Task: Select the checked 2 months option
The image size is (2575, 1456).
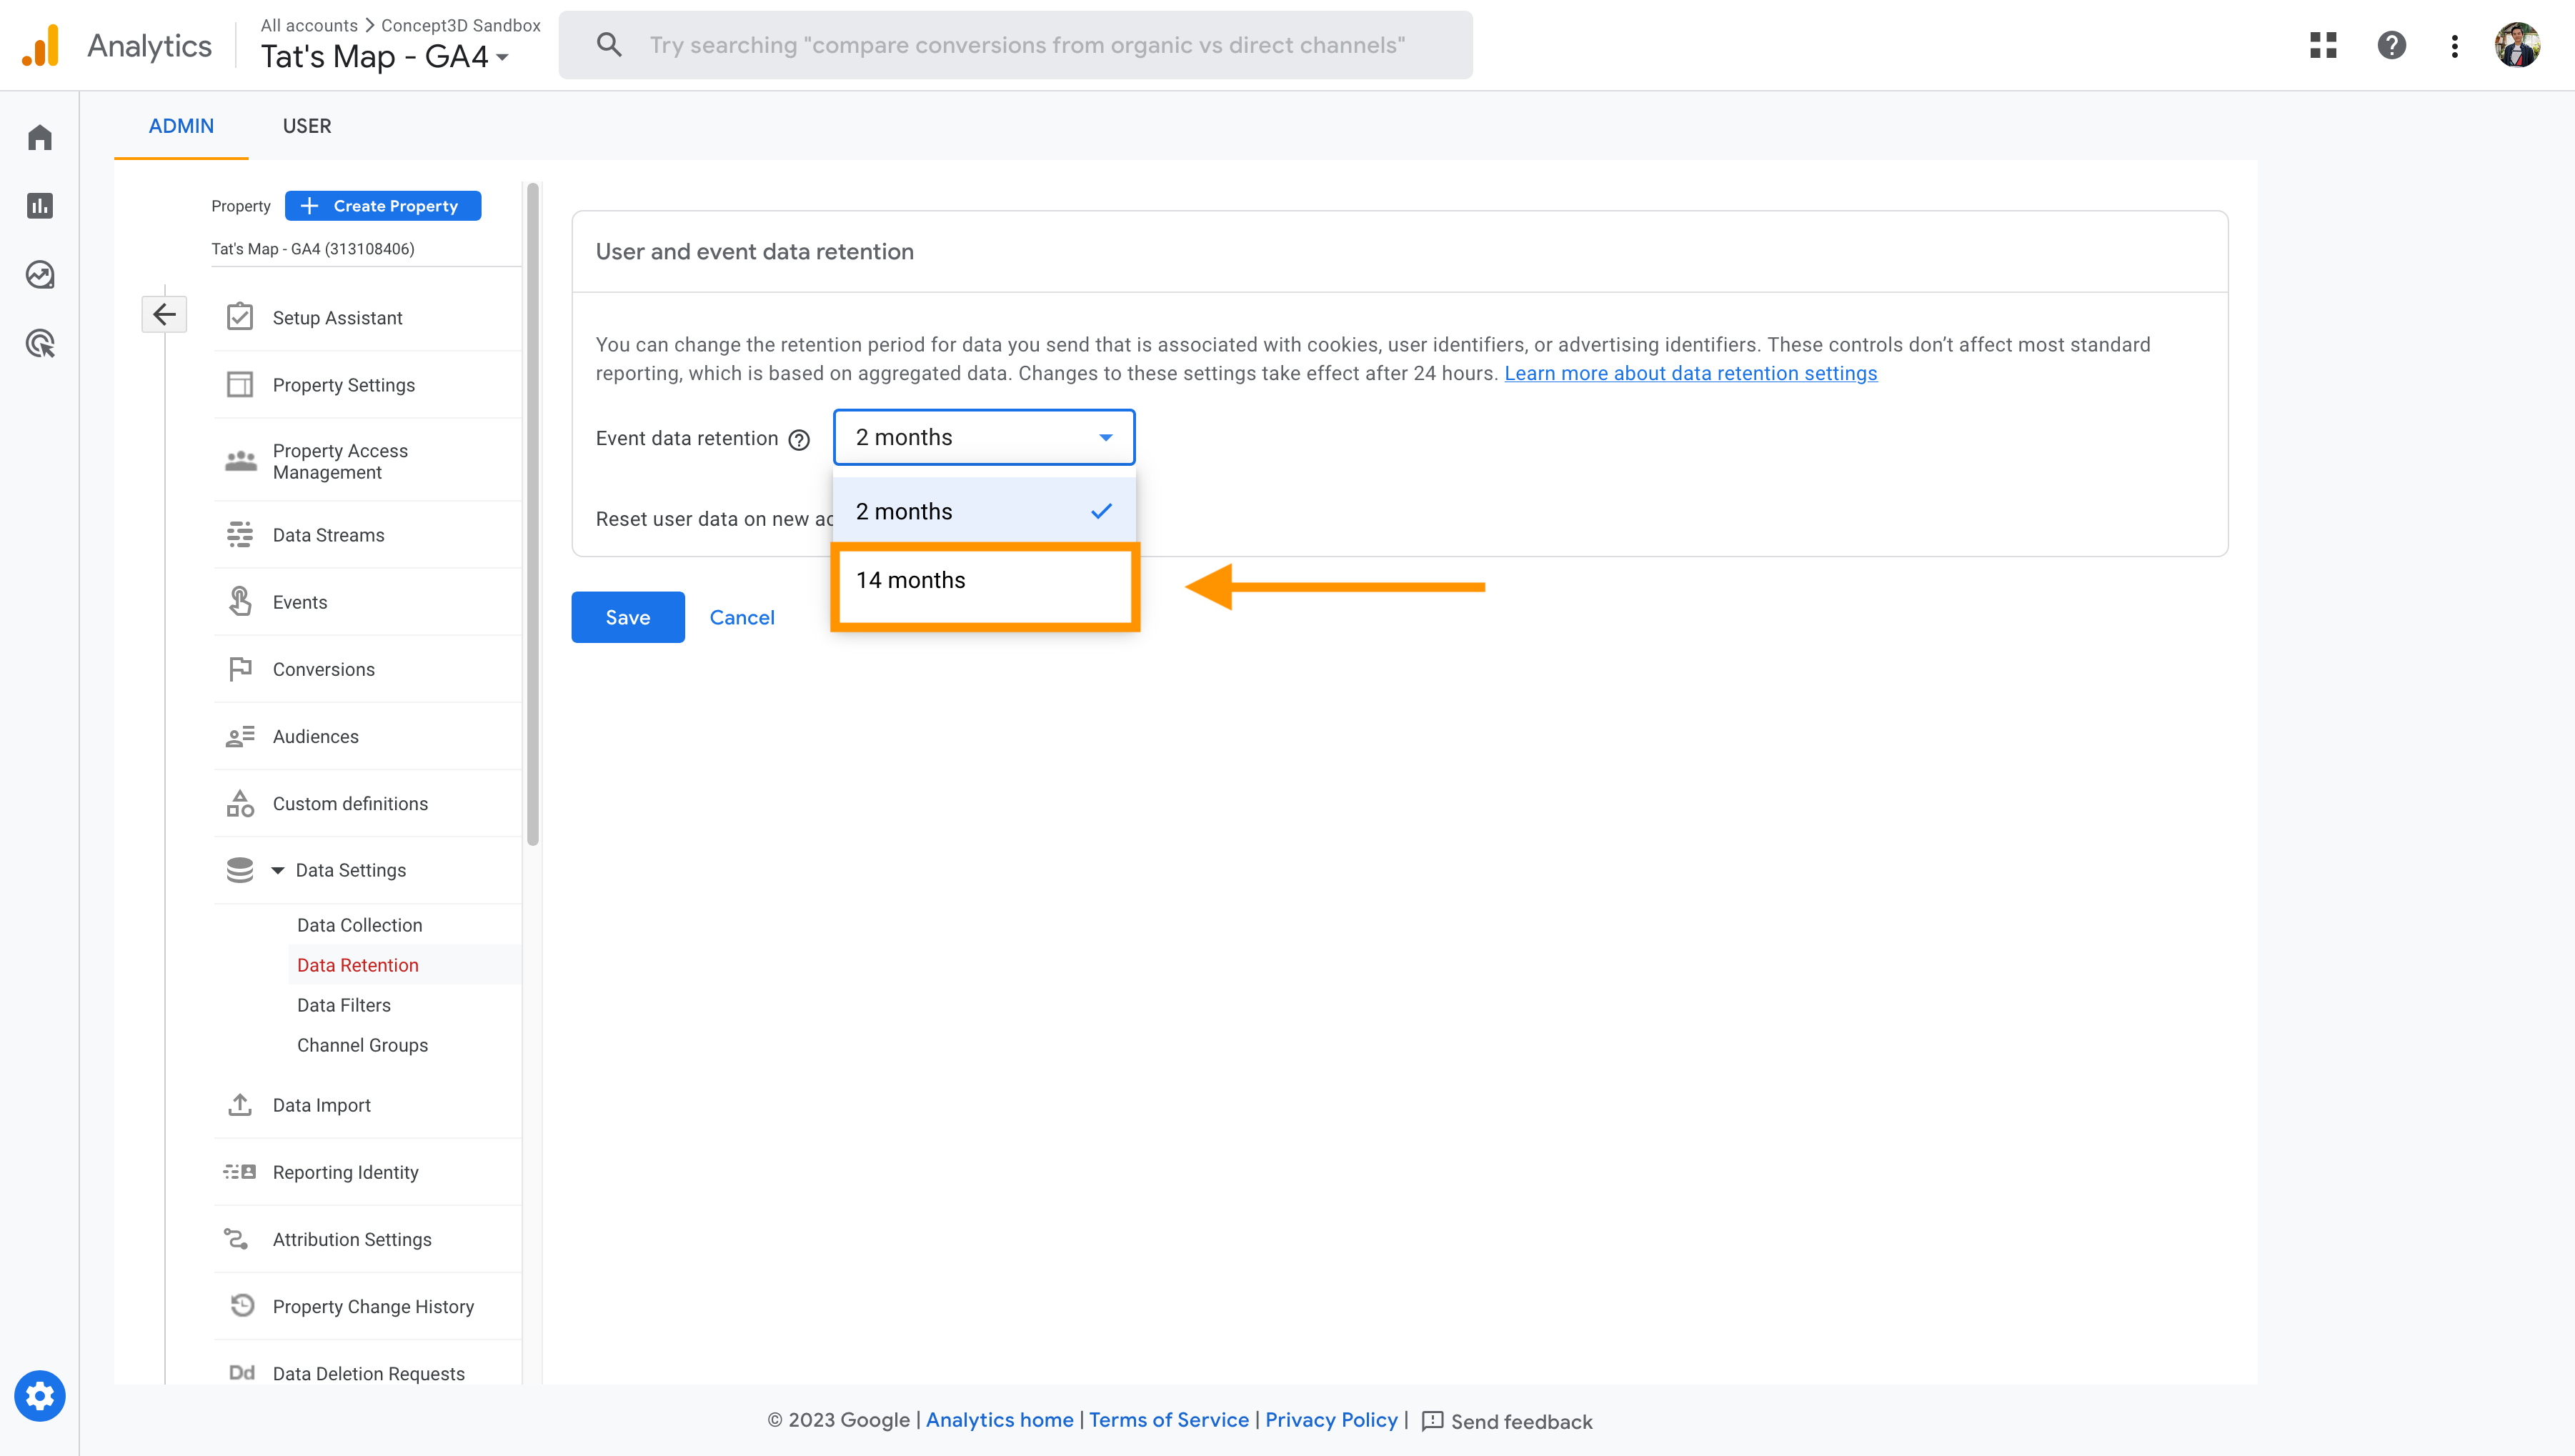Action: pos(902,510)
